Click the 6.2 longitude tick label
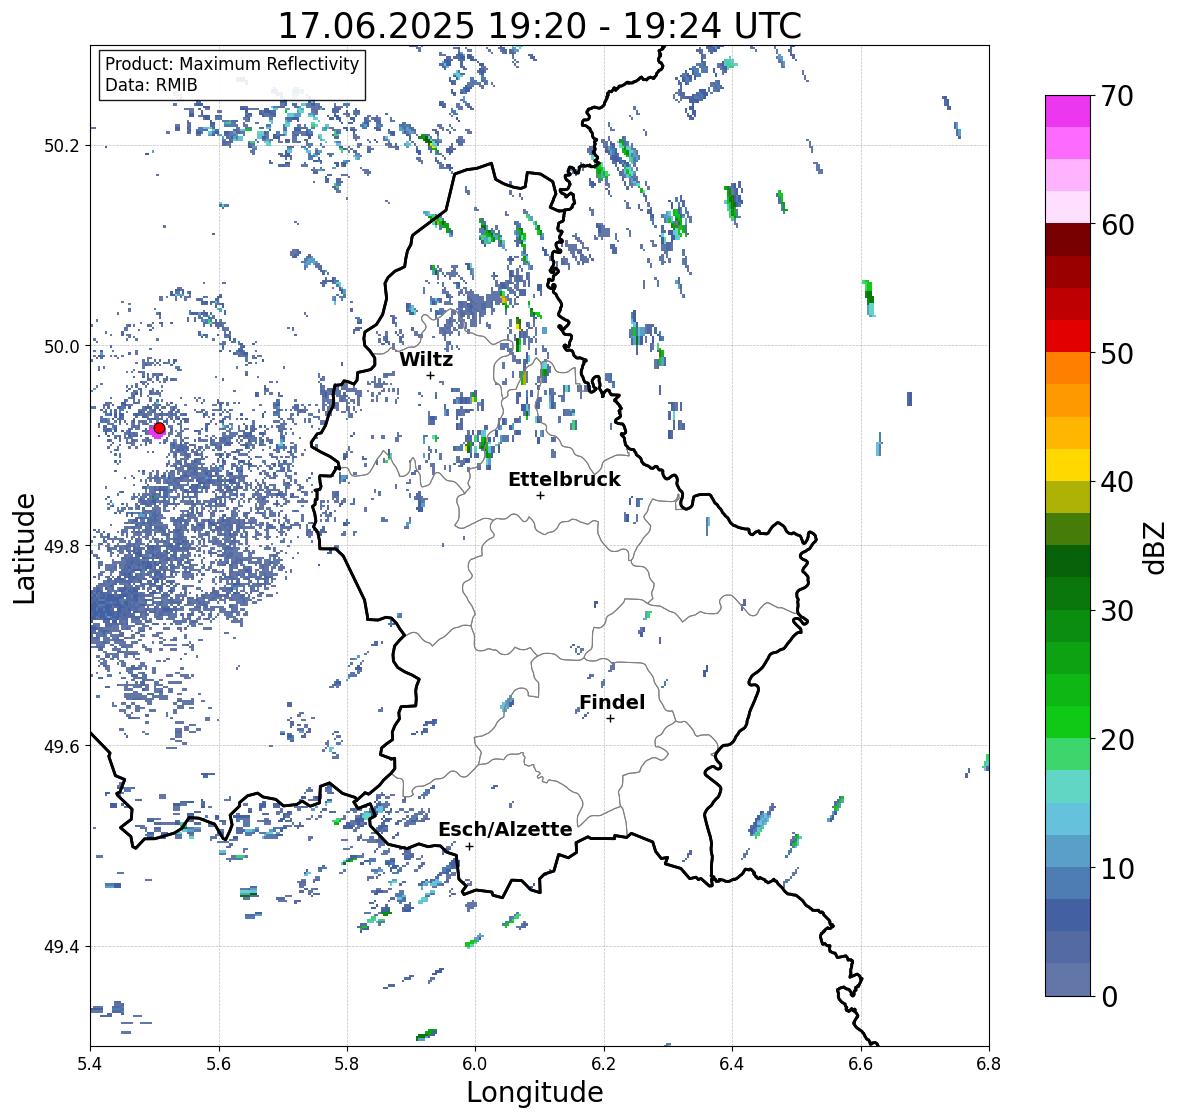1179x1117 pixels. [x=604, y=1063]
